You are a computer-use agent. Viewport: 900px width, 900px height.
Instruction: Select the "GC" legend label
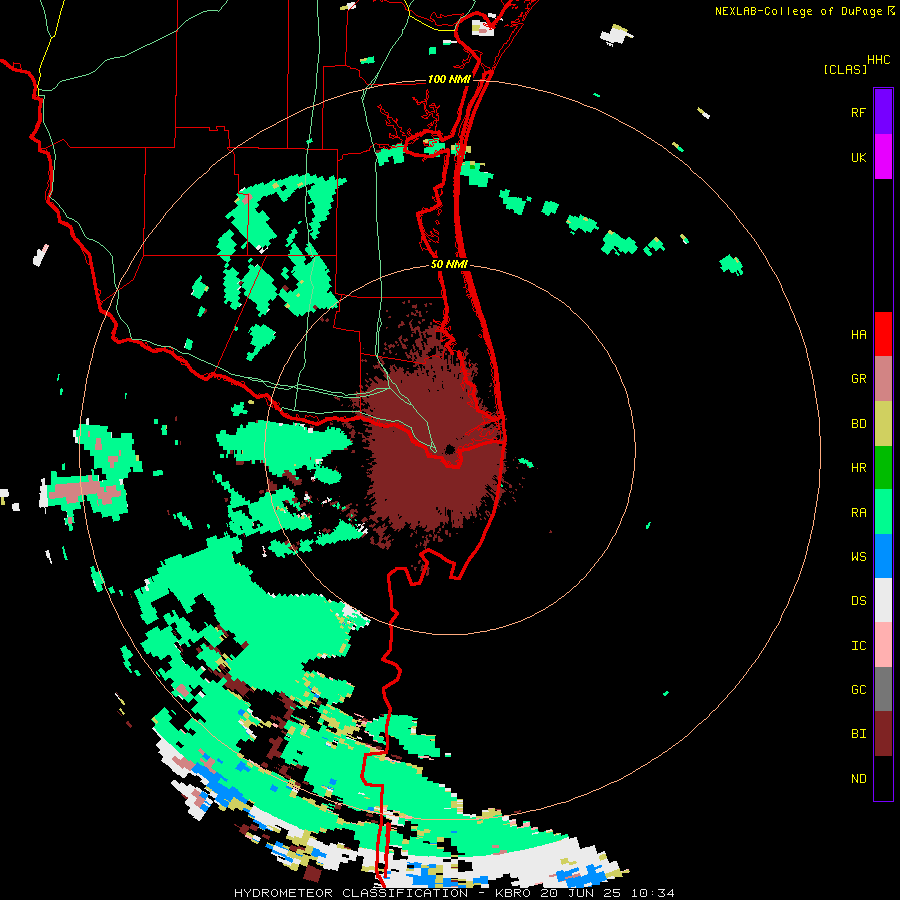pos(858,690)
